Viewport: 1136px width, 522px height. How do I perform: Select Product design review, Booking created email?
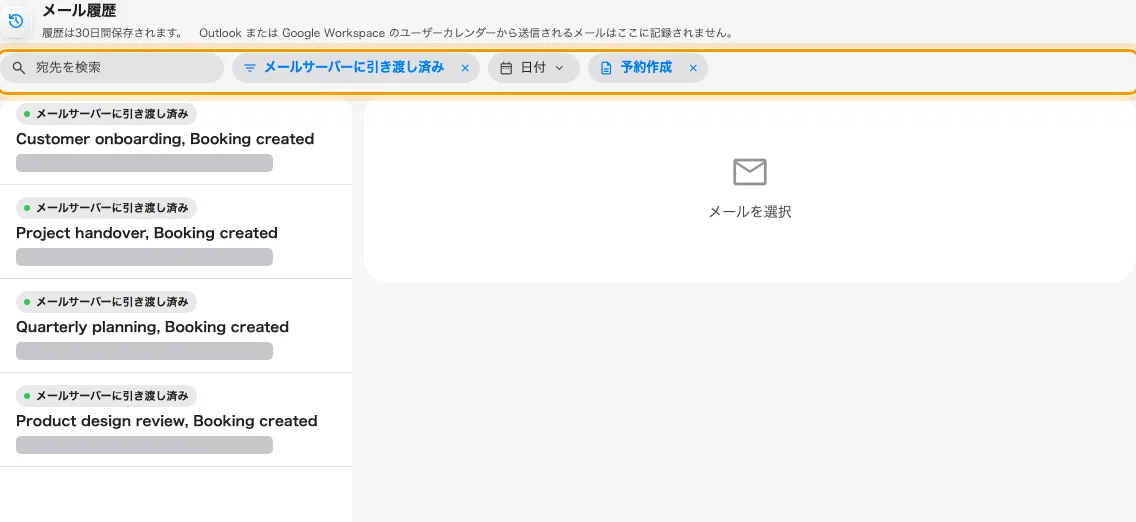point(176,420)
